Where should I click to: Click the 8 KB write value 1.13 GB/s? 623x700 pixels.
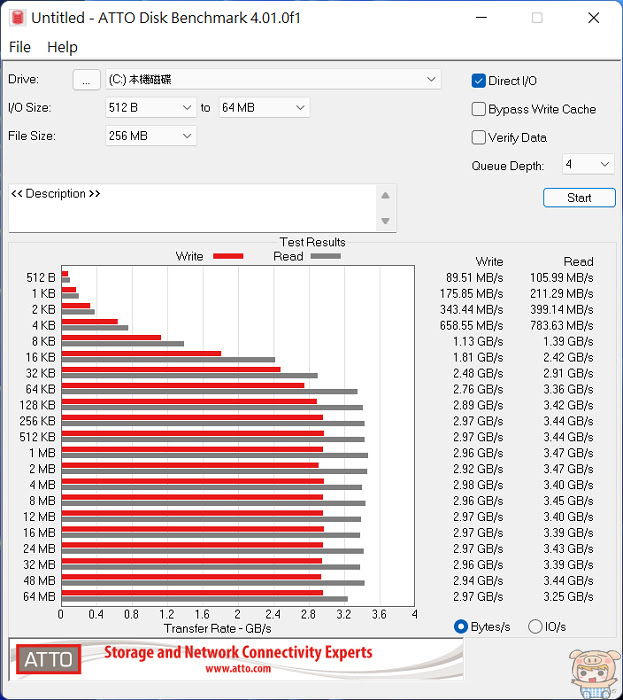[x=478, y=342]
